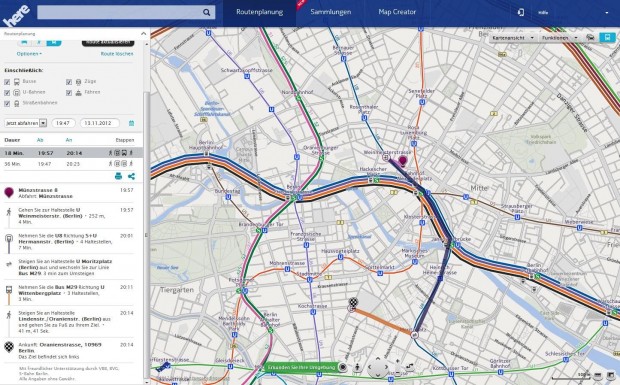This screenshot has height=385, width=620.
Task: Print the route with printer icon
Action: click(118, 176)
